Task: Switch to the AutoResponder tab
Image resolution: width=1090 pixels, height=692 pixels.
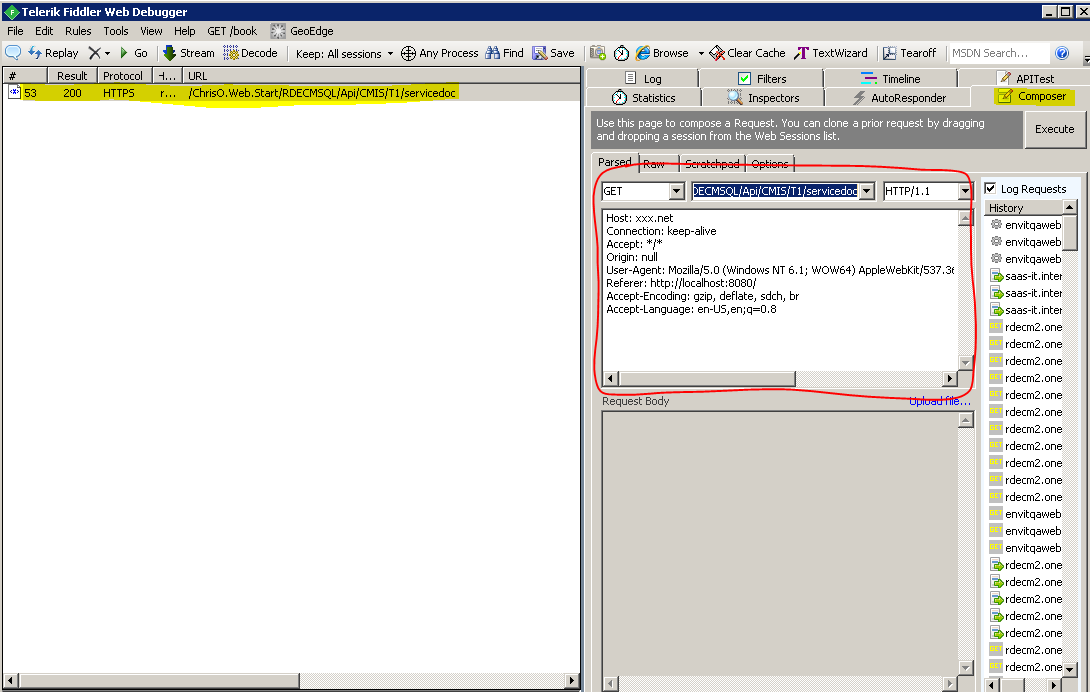Action: 899,97
